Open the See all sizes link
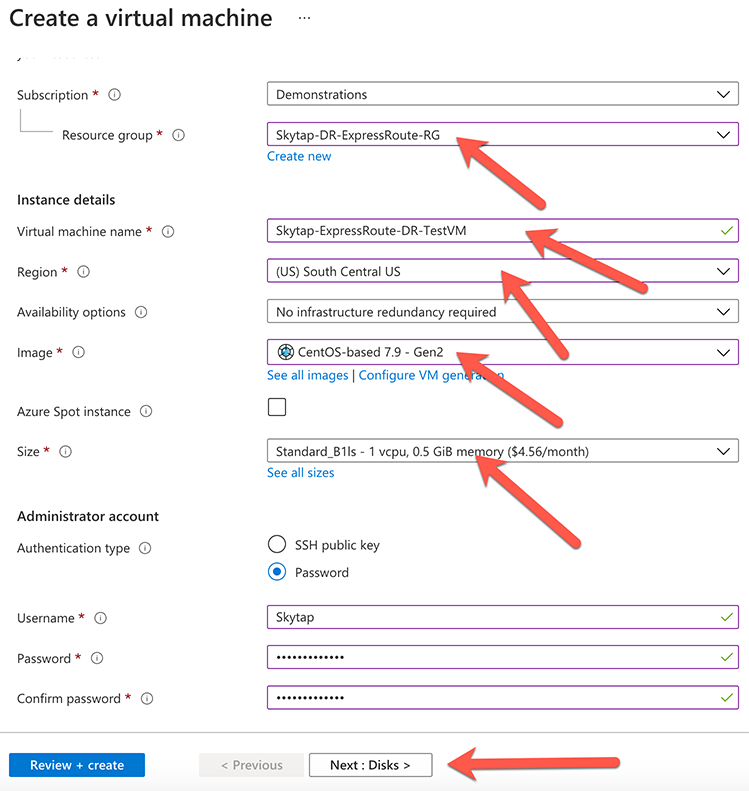This screenshot has height=791, width=749. click(301, 473)
